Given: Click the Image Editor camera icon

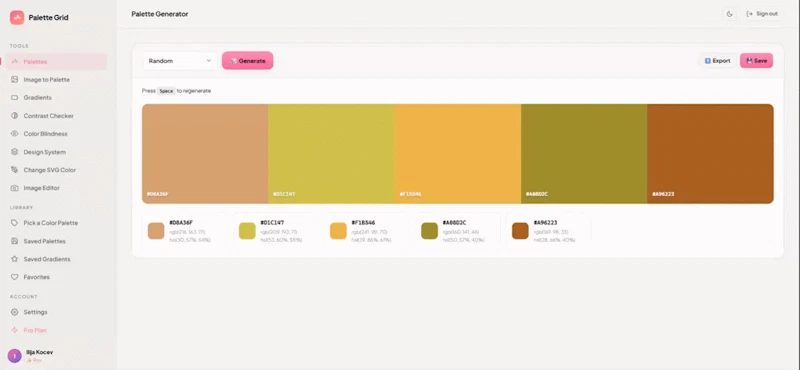Looking at the screenshot, I should (x=14, y=188).
